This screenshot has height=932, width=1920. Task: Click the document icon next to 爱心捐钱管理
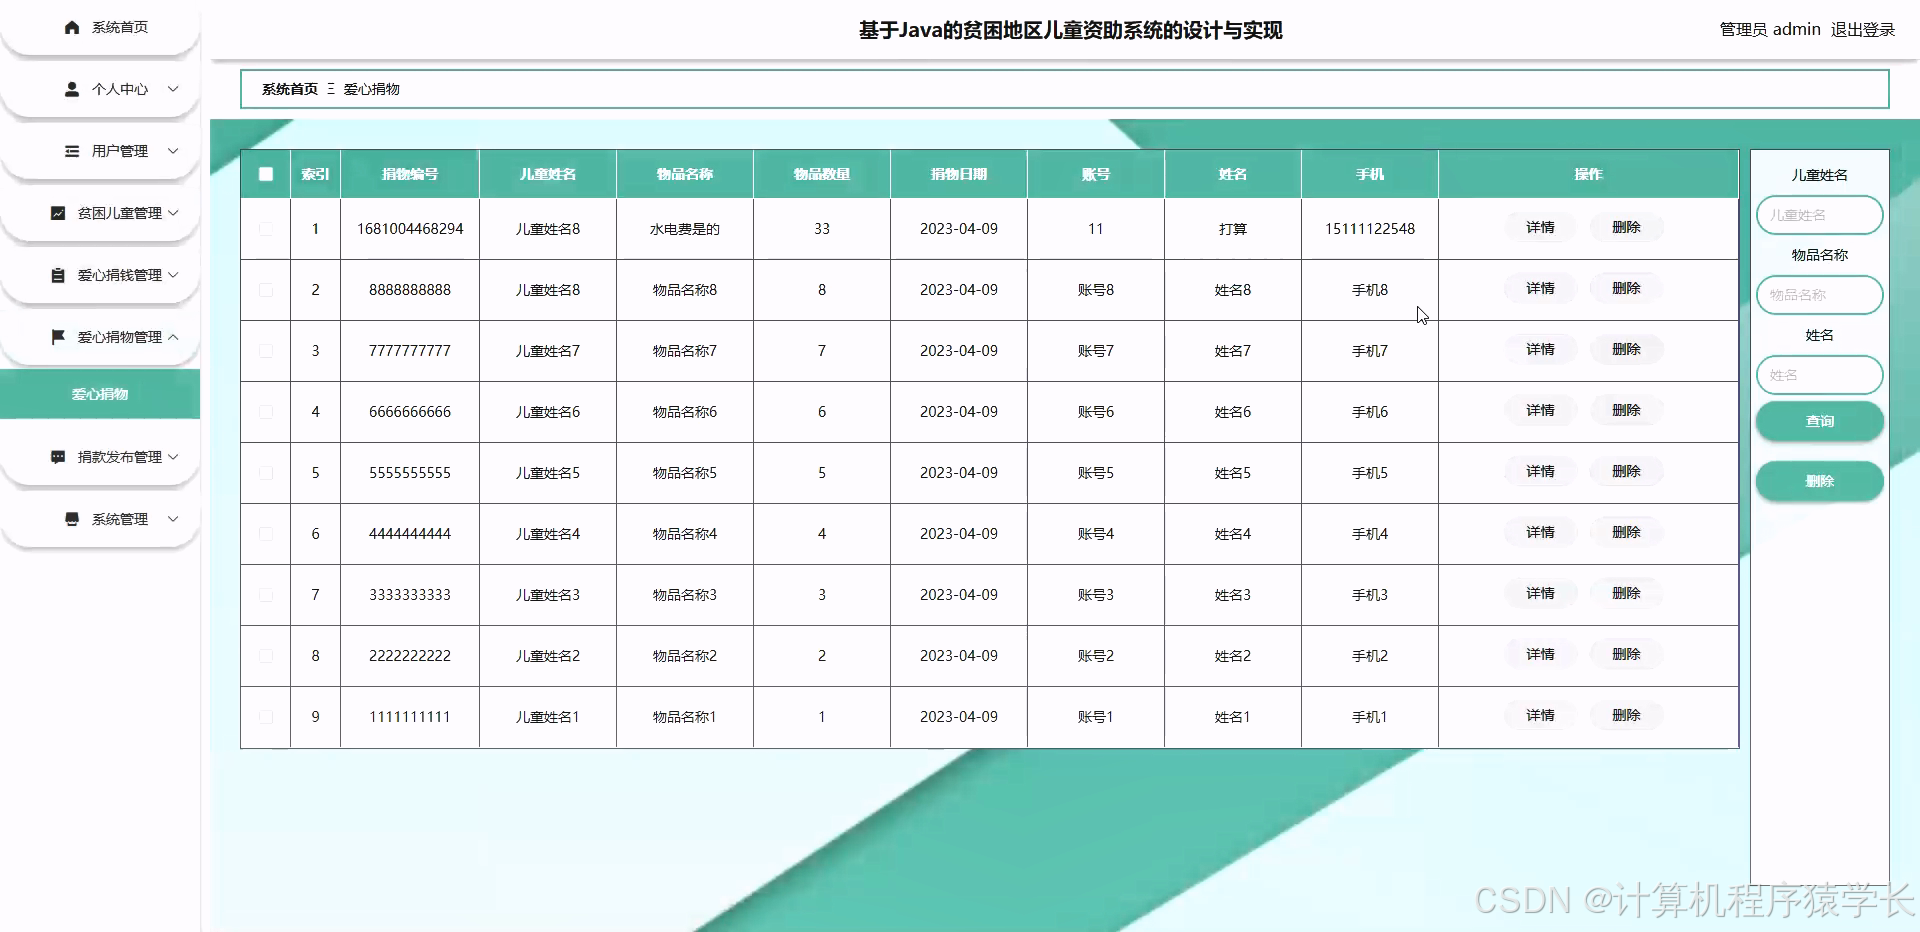click(x=58, y=274)
